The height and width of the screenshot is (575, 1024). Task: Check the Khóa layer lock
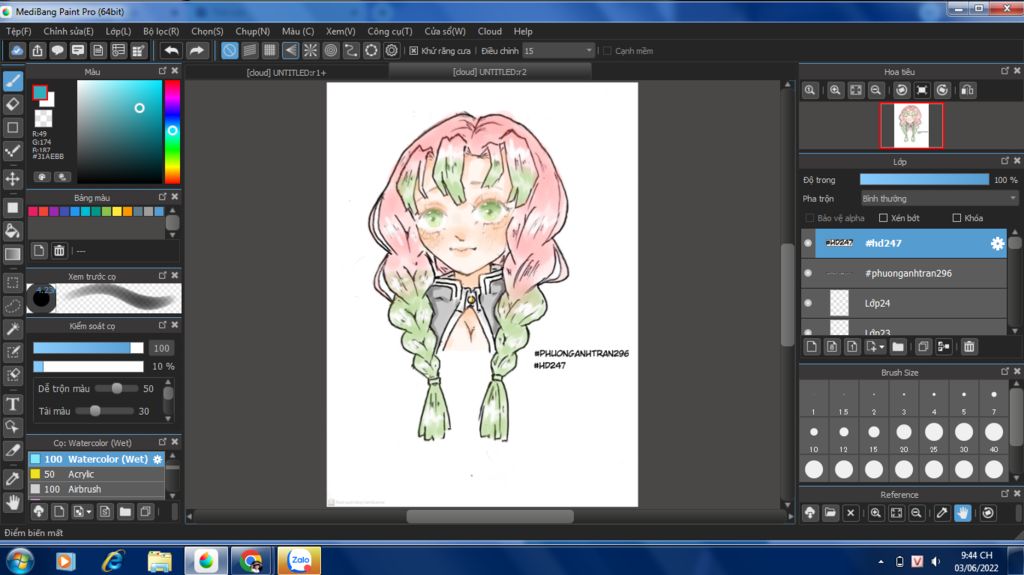tap(957, 218)
